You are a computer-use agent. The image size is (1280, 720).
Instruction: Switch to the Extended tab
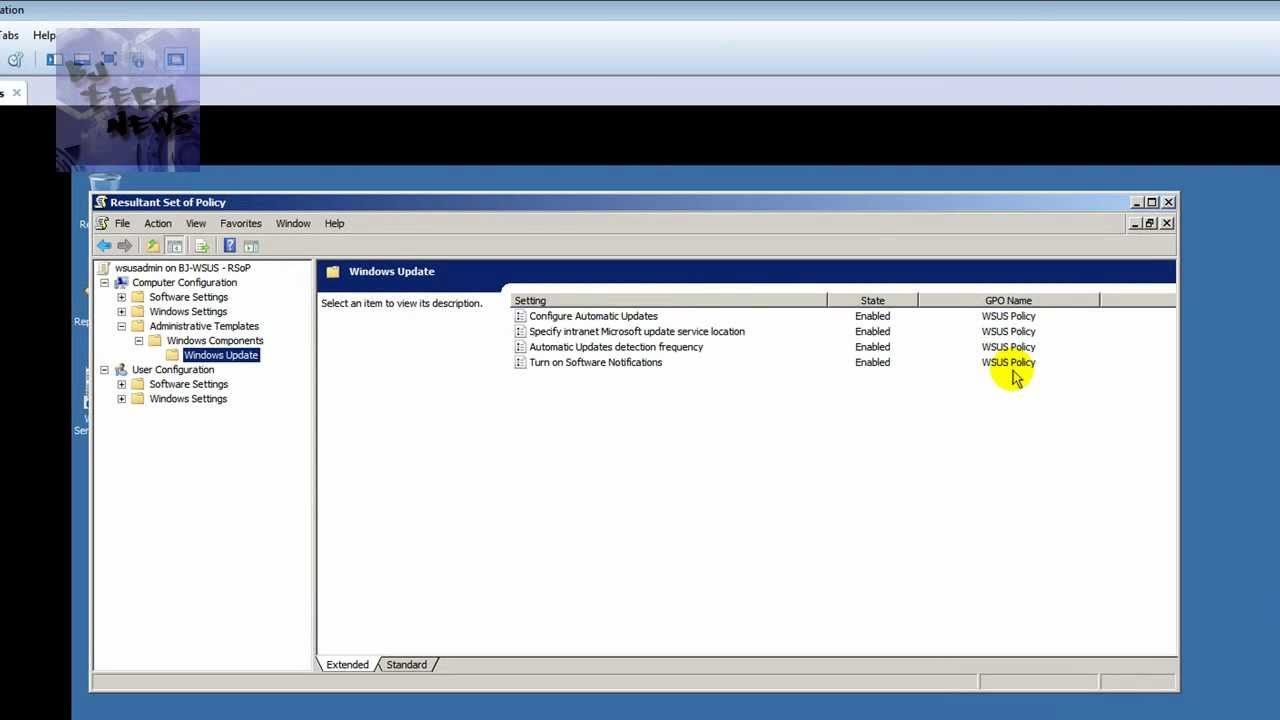pyautogui.click(x=348, y=665)
